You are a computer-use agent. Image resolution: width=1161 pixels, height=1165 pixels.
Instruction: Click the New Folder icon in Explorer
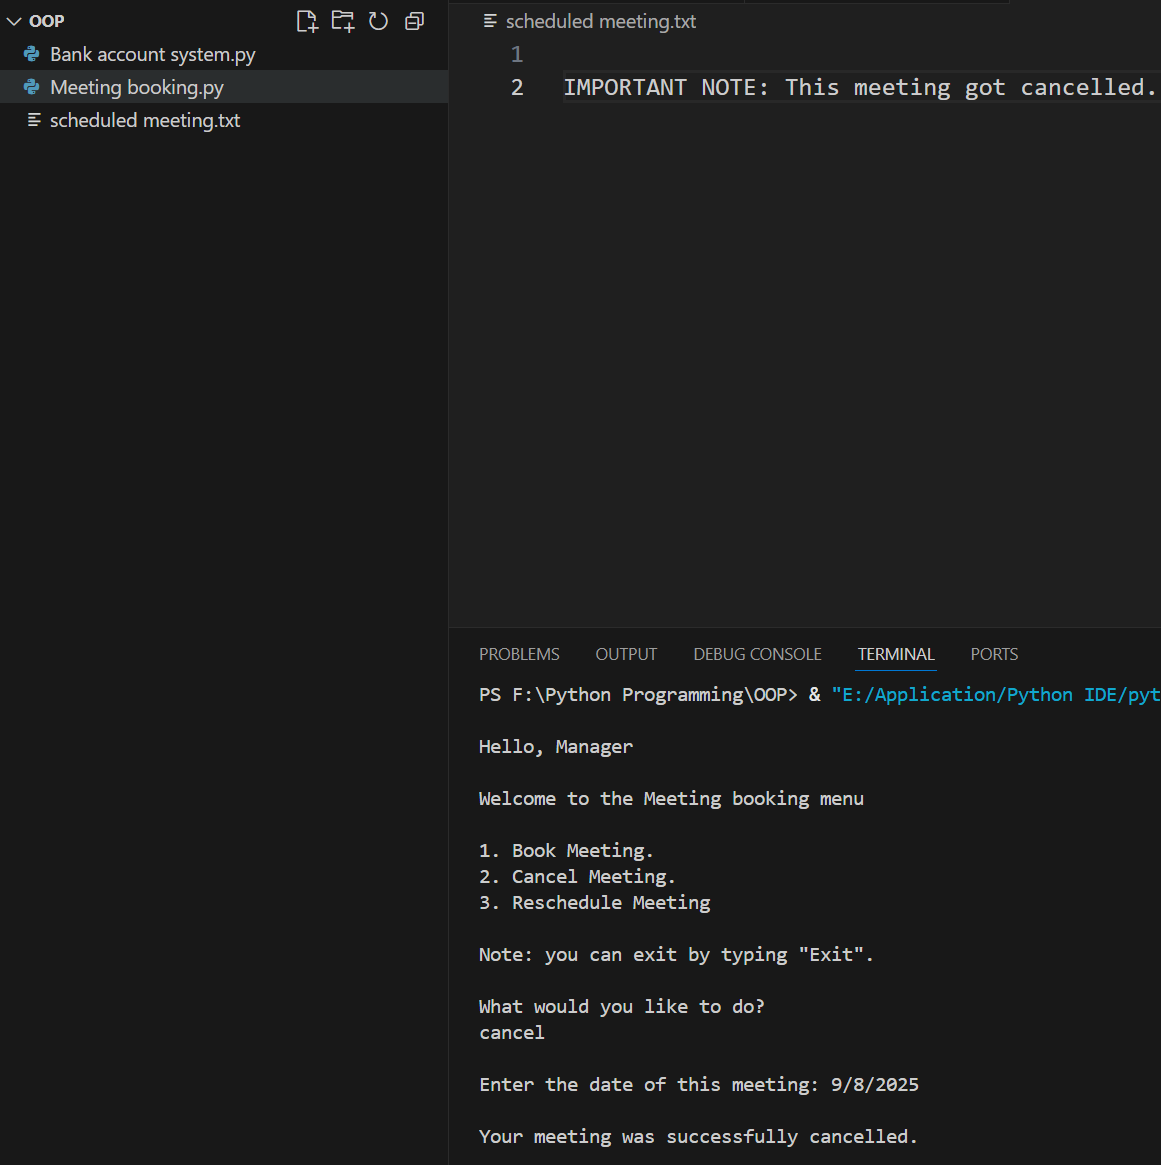343,21
